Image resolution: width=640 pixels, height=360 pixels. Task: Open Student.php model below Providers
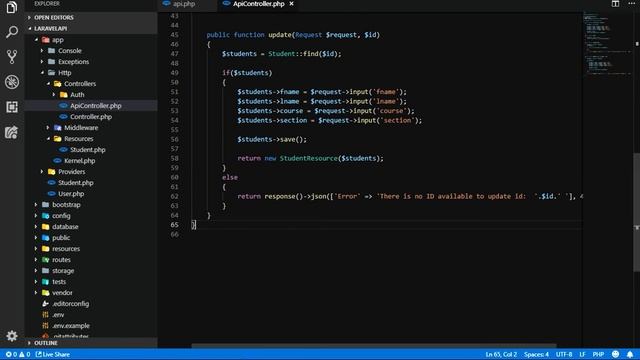(76, 183)
